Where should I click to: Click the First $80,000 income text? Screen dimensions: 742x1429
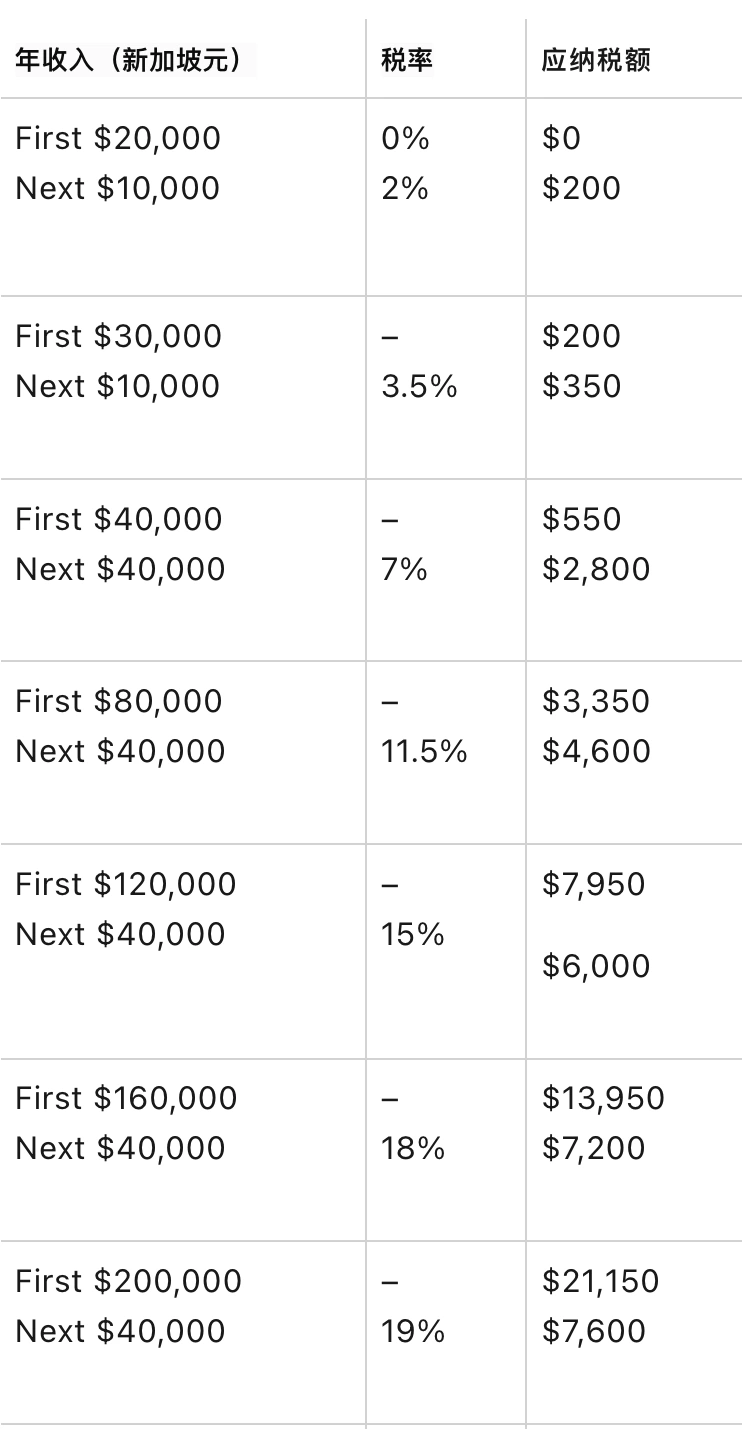pyautogui.click(x=118, y=701)
